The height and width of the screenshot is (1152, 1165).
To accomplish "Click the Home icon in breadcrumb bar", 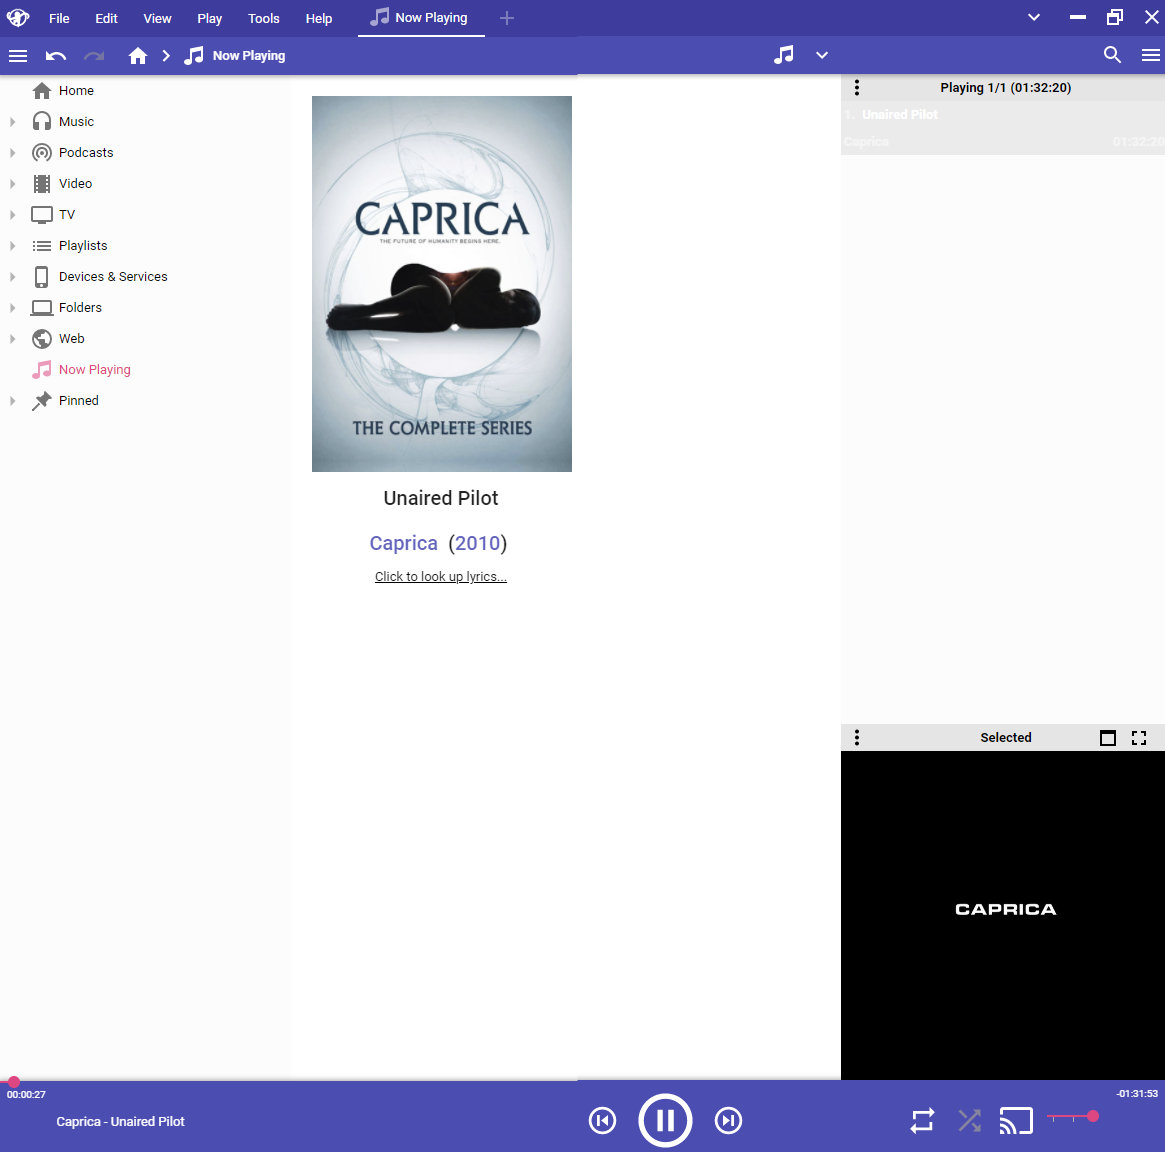I will 138,56.
